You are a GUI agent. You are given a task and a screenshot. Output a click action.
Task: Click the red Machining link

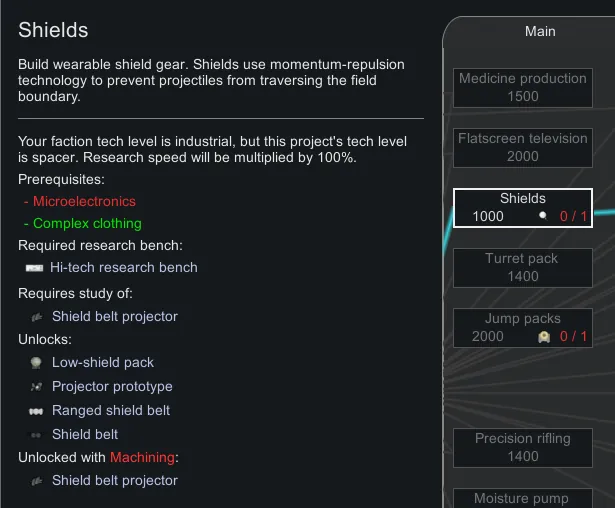(143, 457)
